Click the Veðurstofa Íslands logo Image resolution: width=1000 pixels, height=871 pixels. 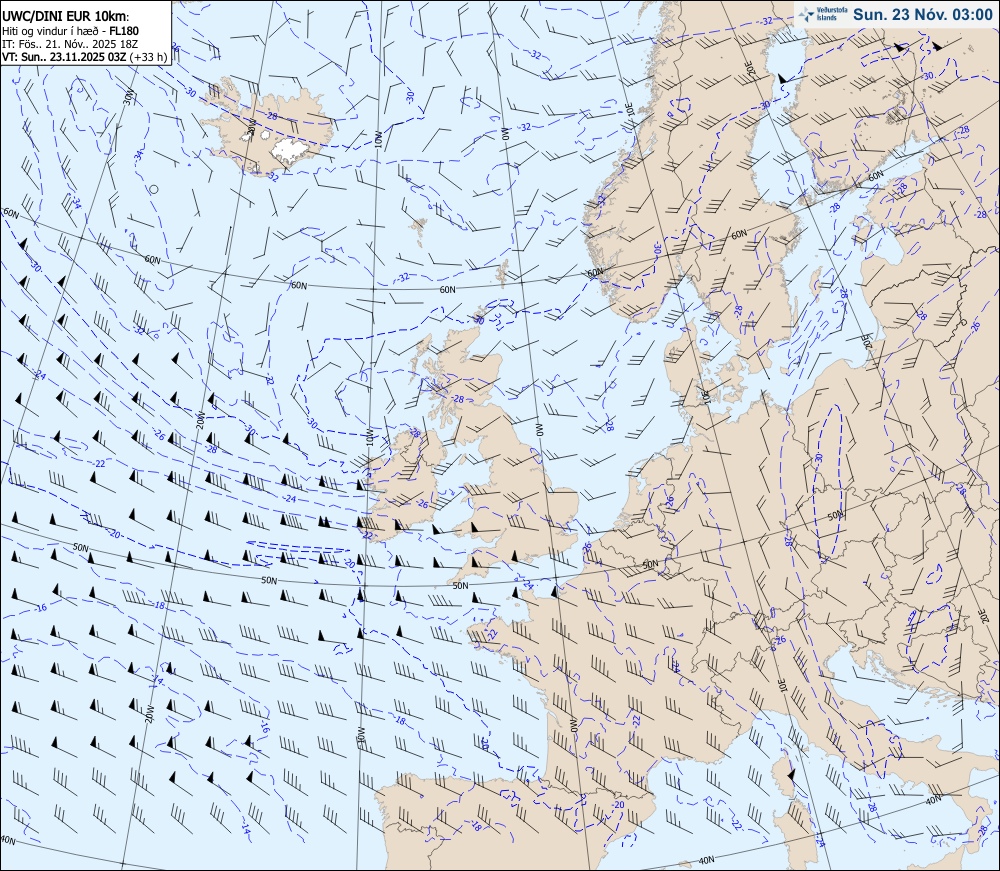(822, 14)
